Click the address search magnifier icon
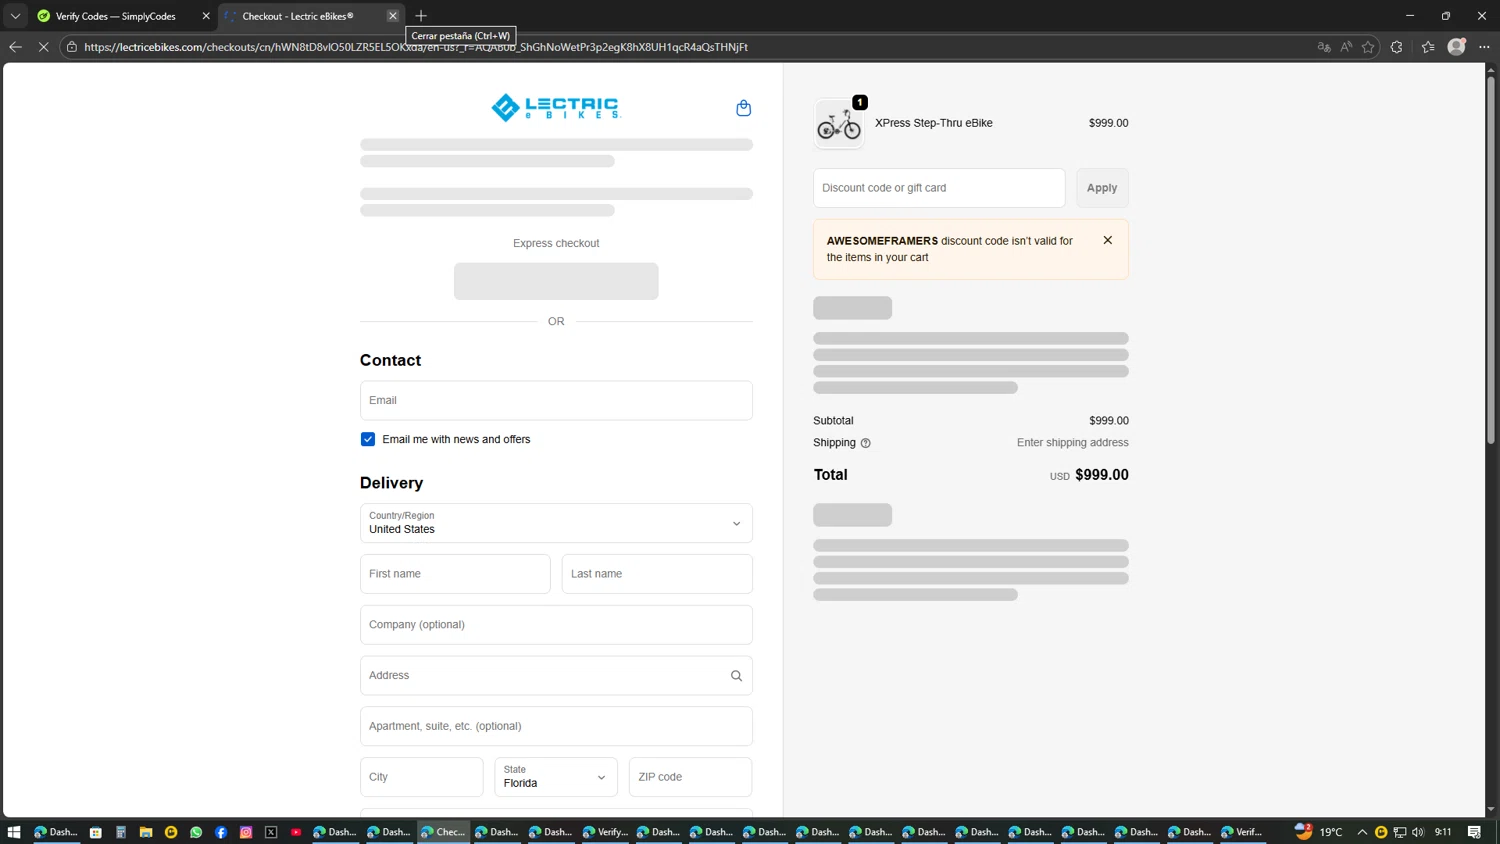The width and height of the screenshot is (1500, 844). coord(736,676)
